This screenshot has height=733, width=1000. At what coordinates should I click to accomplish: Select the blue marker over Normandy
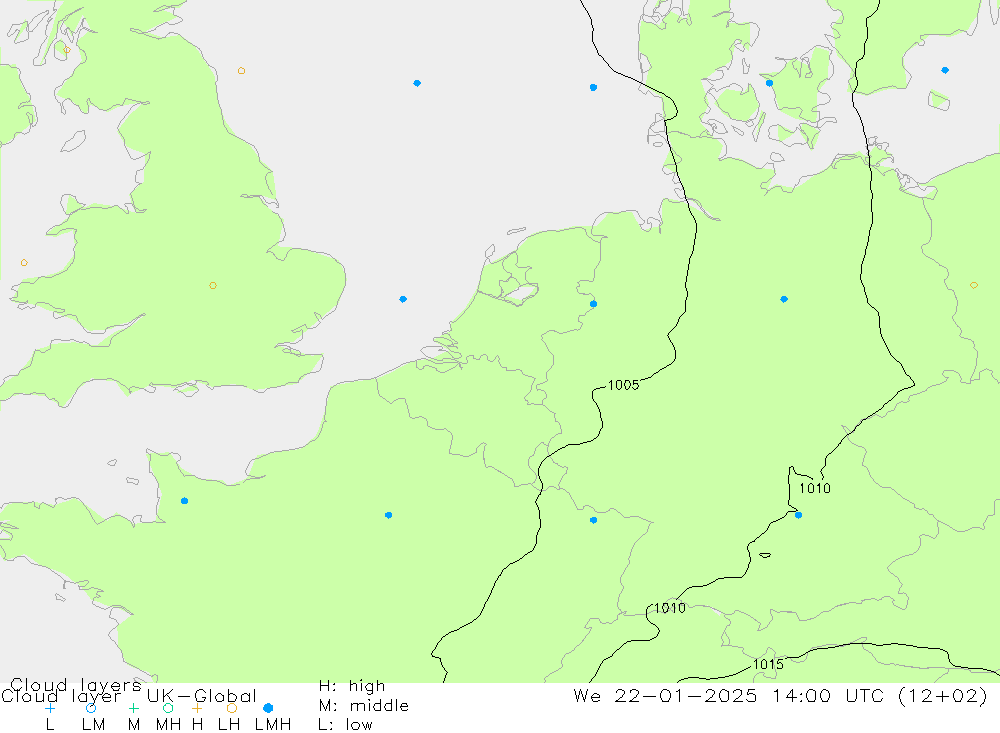(184, 501)
